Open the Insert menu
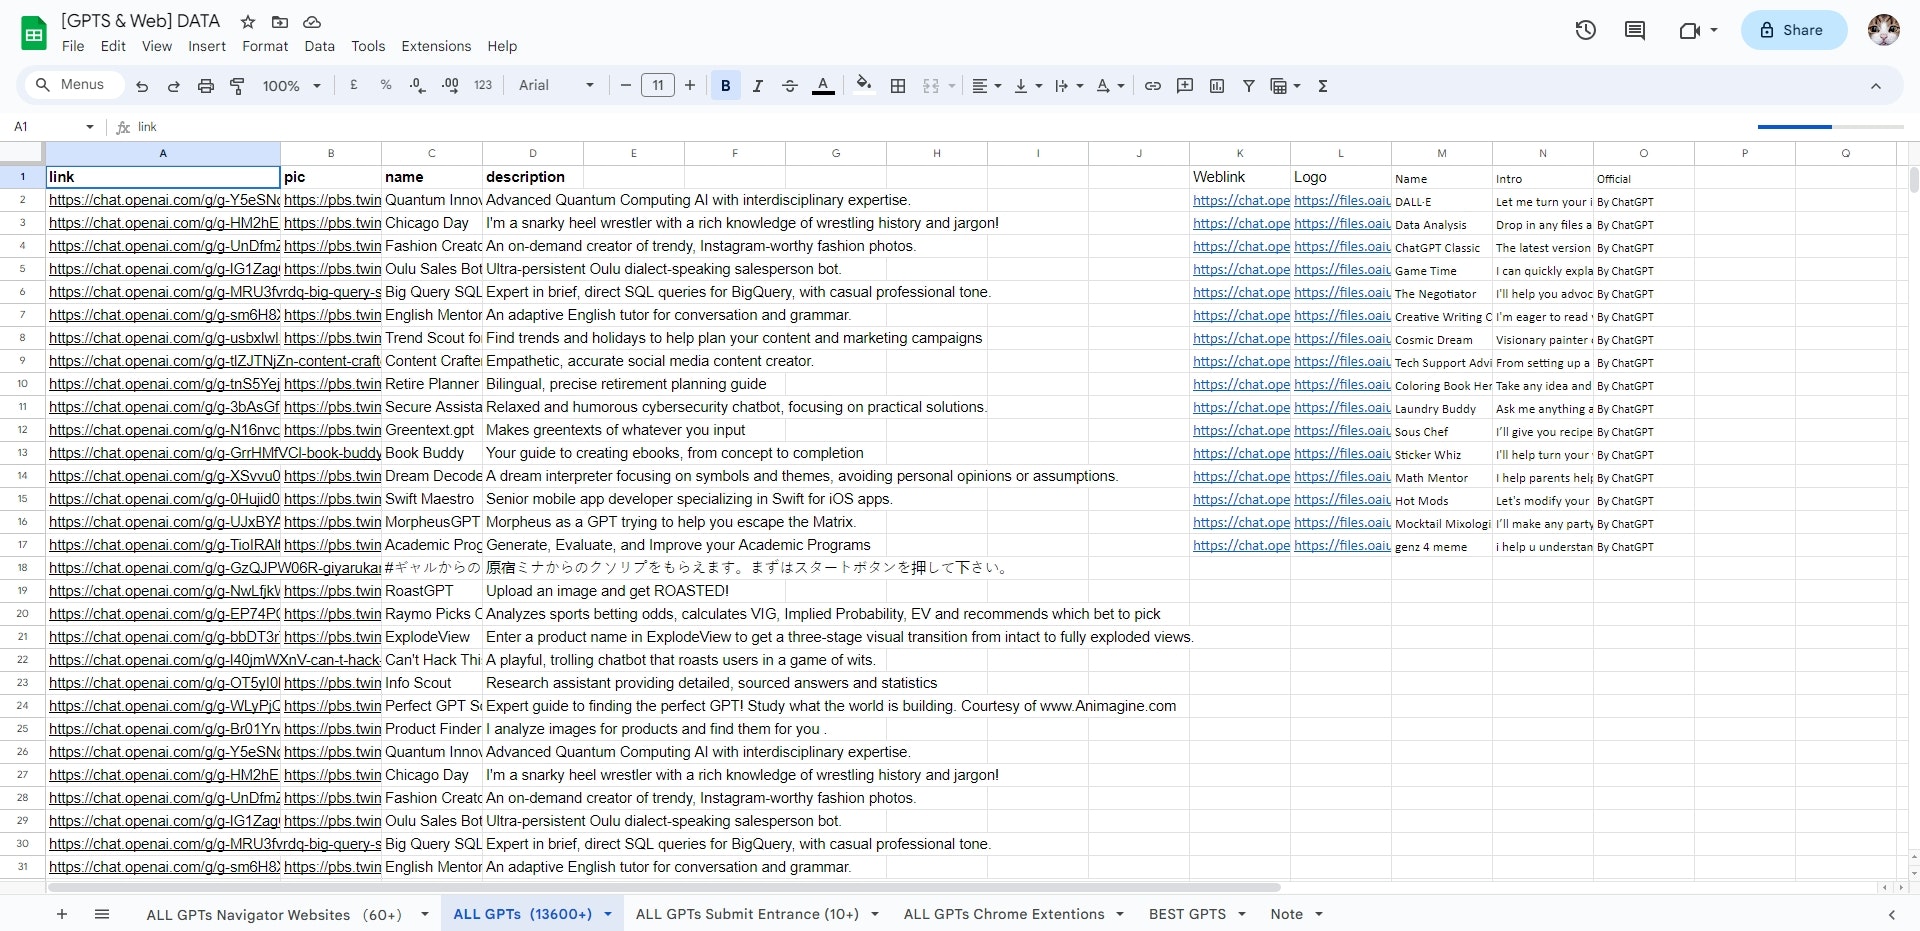Image resolution: width=1920 pixels, height=931 pixels. point(207,46)
